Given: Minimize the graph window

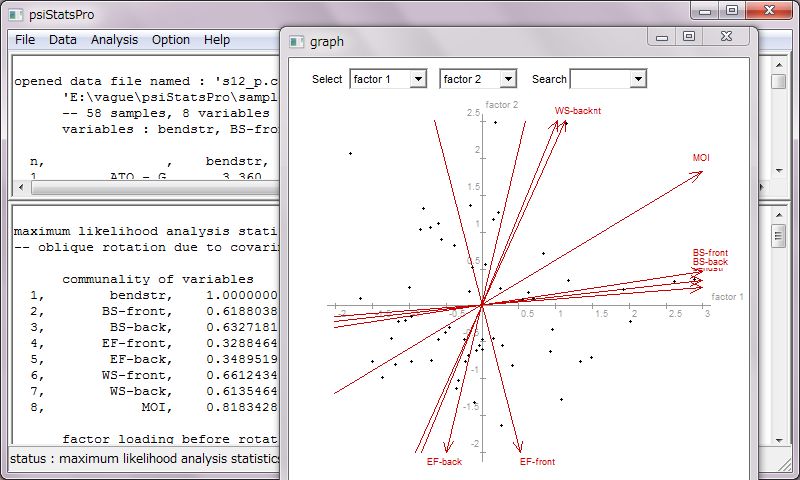Looking at the screenshot, I should point(662,37).
